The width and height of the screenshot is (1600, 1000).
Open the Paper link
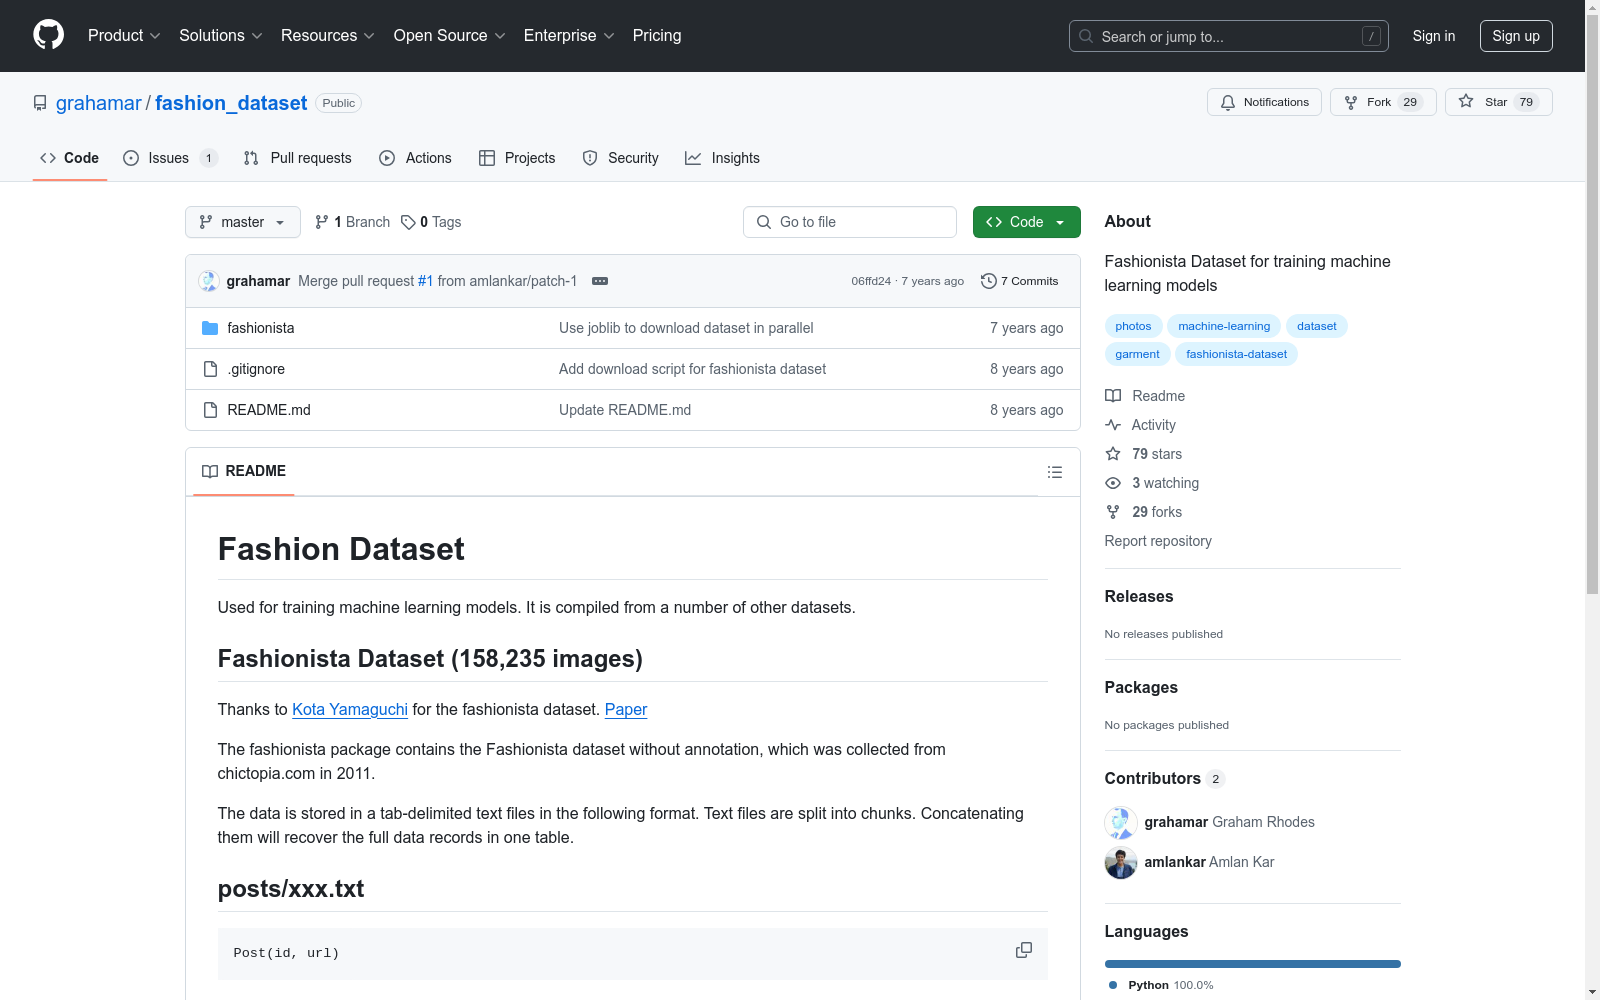tap(626, 709)
